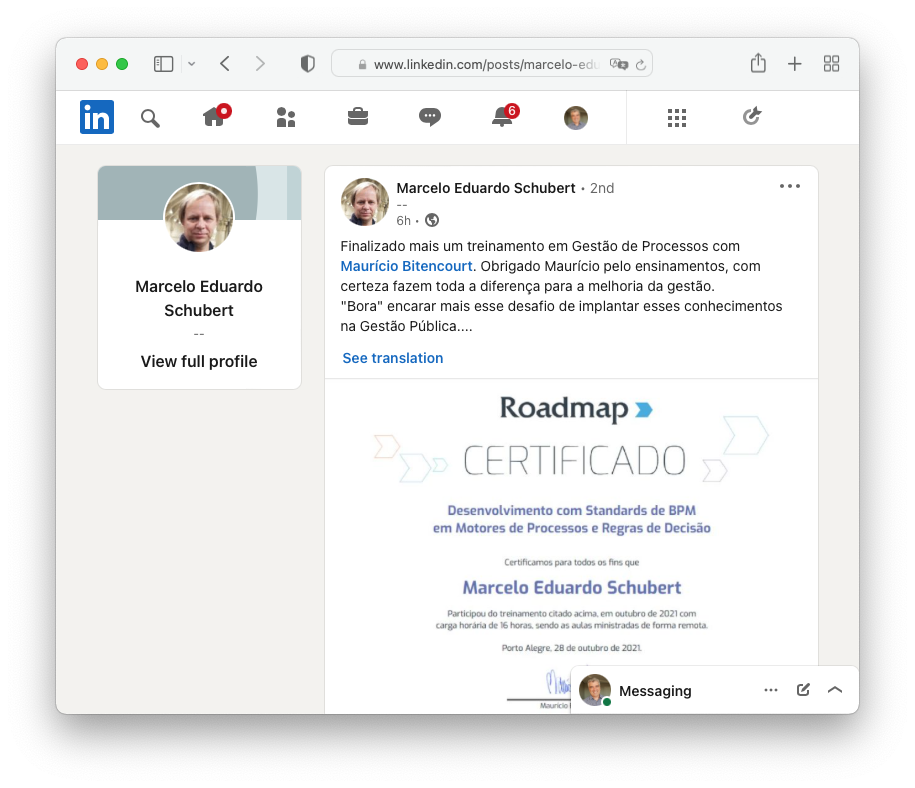915x788 pixels.
Task: Compose a new message icon
Action: (x=804, y=690)
